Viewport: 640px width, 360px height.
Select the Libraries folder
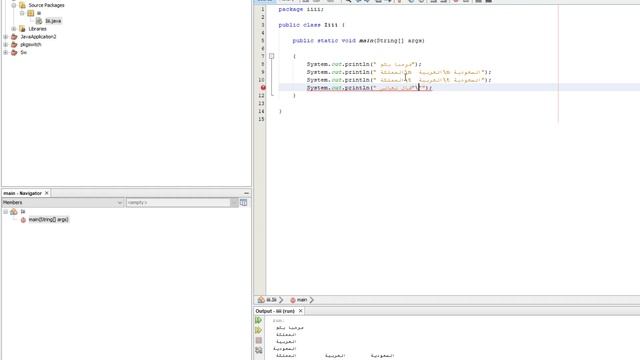coord(37,29)
